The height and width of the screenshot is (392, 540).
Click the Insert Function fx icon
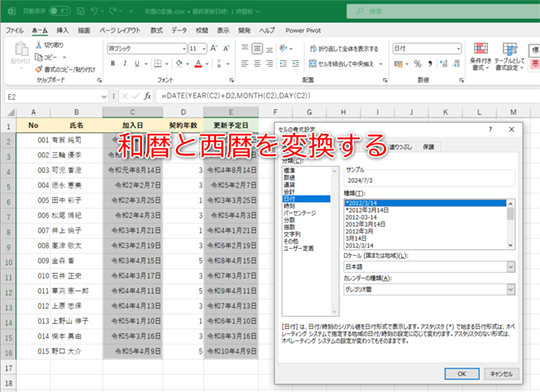[147, 96]
